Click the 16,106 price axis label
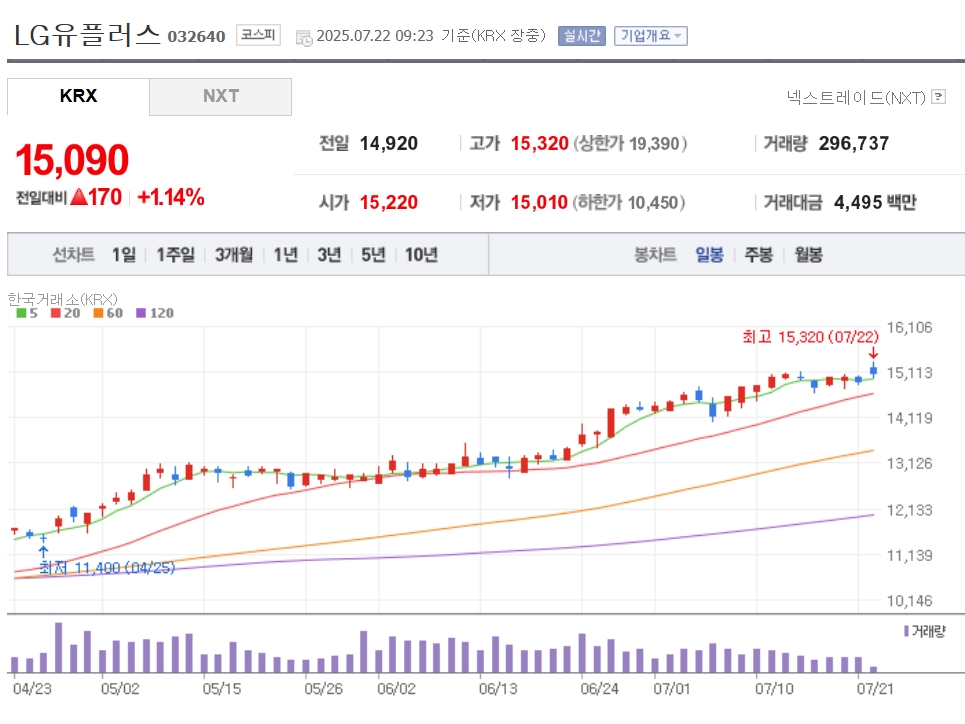Viewport: 965px width, 724px height. point(909,328)
